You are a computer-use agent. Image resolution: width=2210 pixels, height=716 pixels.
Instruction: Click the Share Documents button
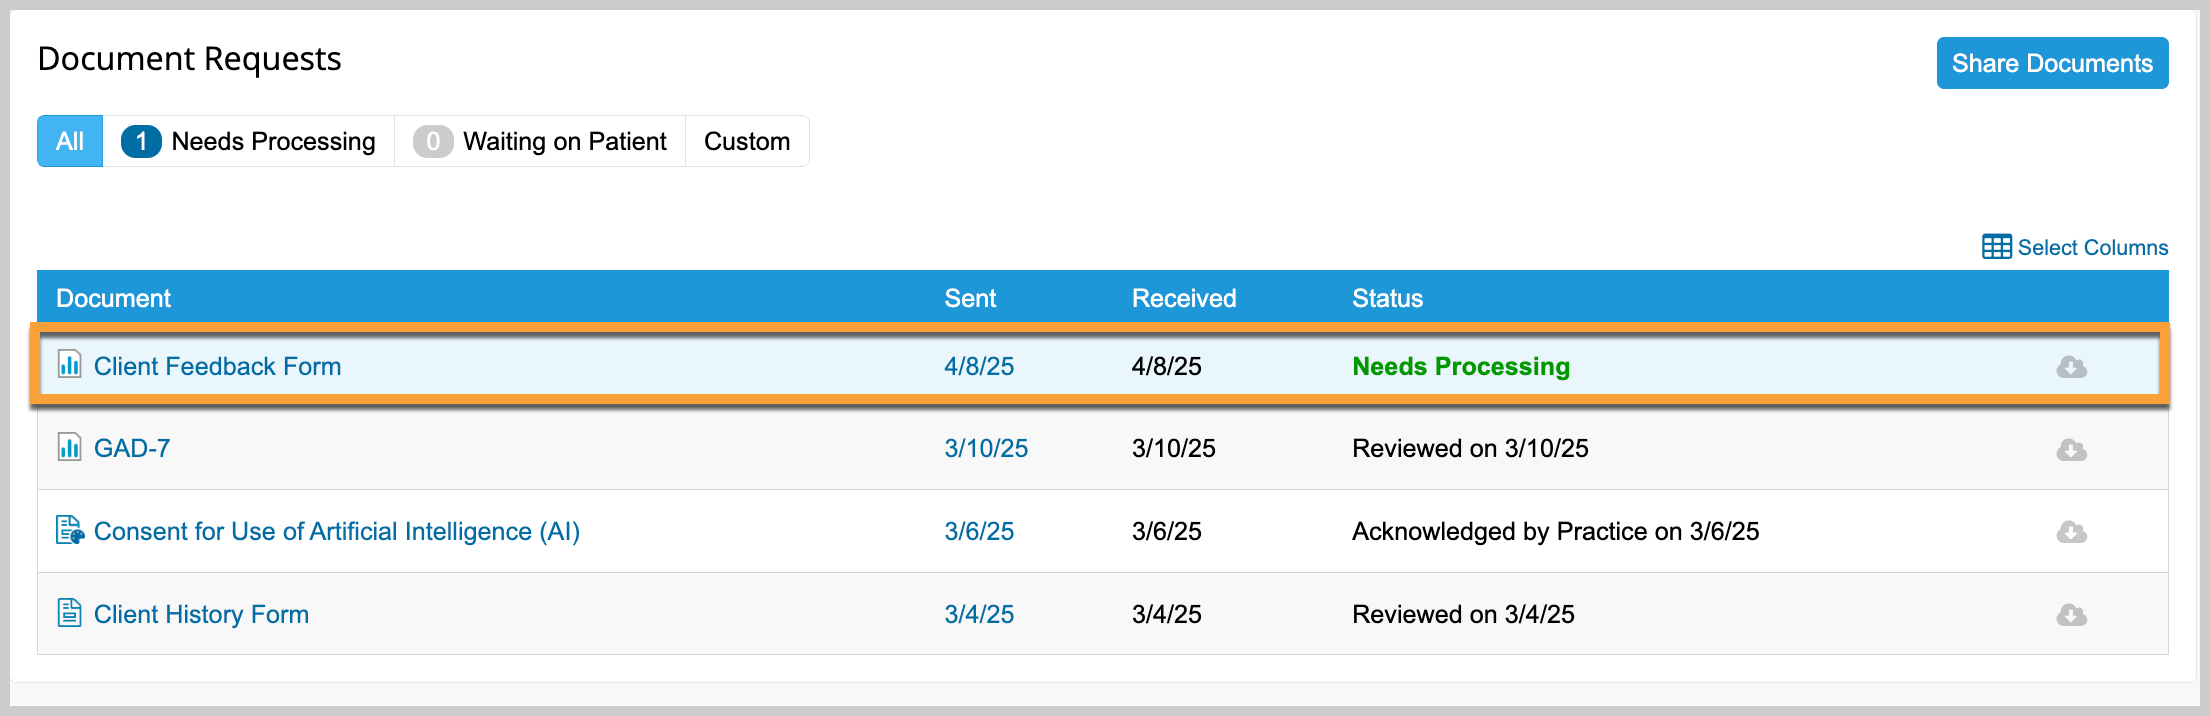[x=2052, y=63]
